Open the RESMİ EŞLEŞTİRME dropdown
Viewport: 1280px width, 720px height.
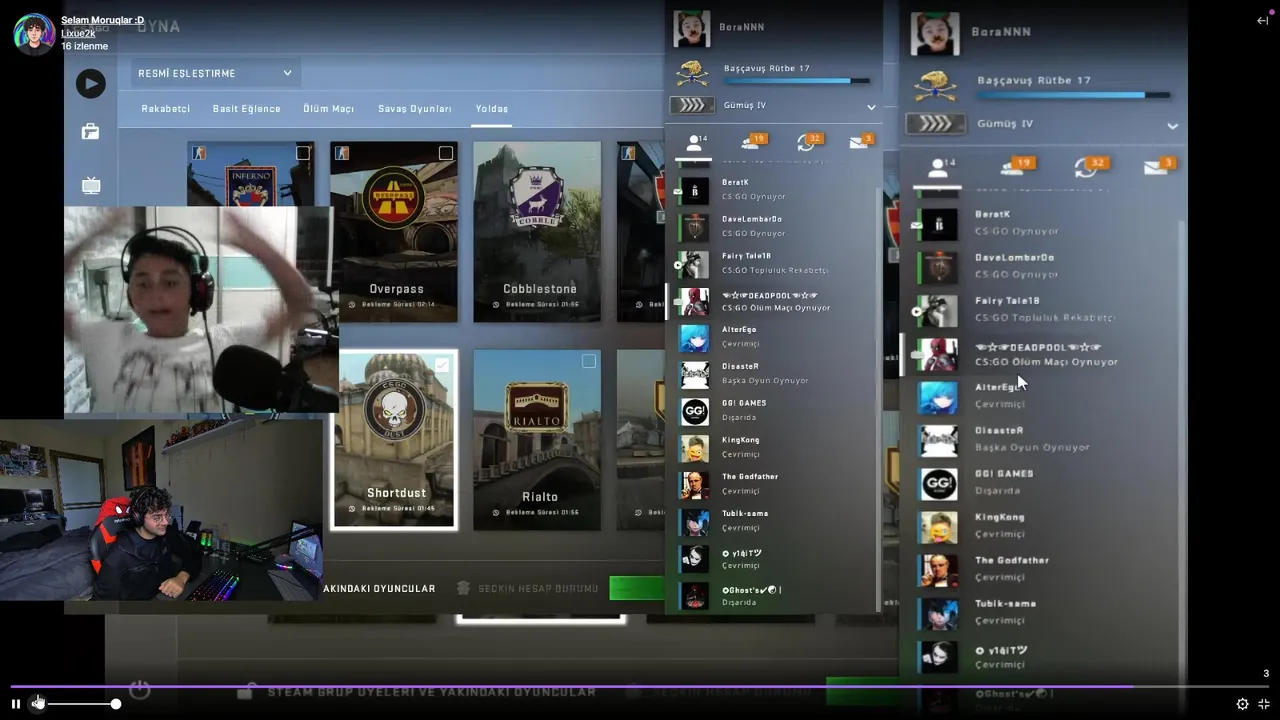click(x=215, y=73)
